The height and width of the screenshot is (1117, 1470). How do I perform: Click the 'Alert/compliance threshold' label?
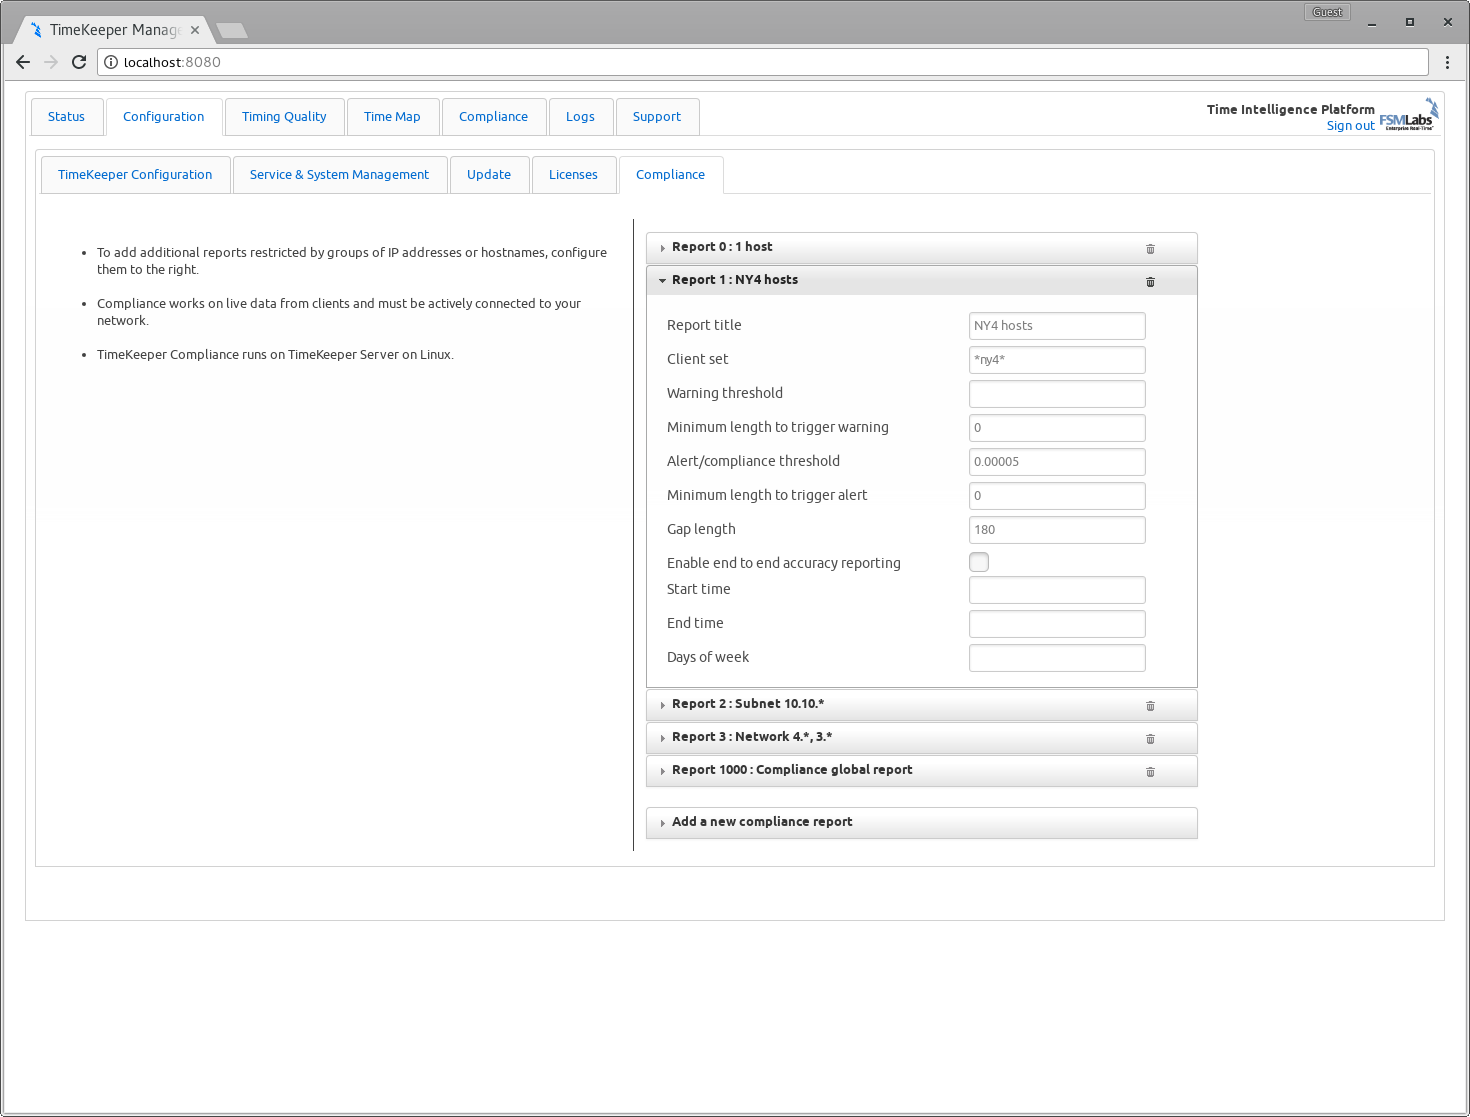point(753,461)
